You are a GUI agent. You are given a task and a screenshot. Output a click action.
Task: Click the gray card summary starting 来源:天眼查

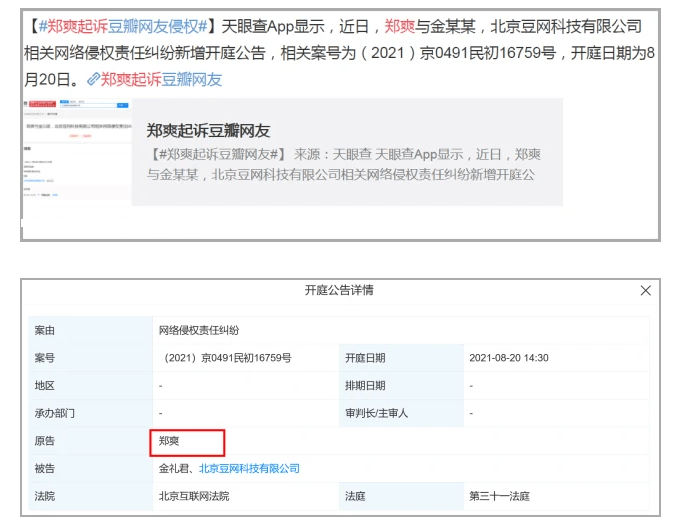click(x=344, y=165)
